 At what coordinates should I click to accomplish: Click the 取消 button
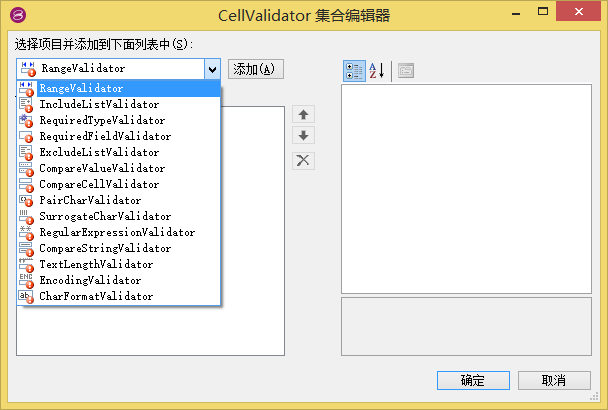click(x=553, y=380)
